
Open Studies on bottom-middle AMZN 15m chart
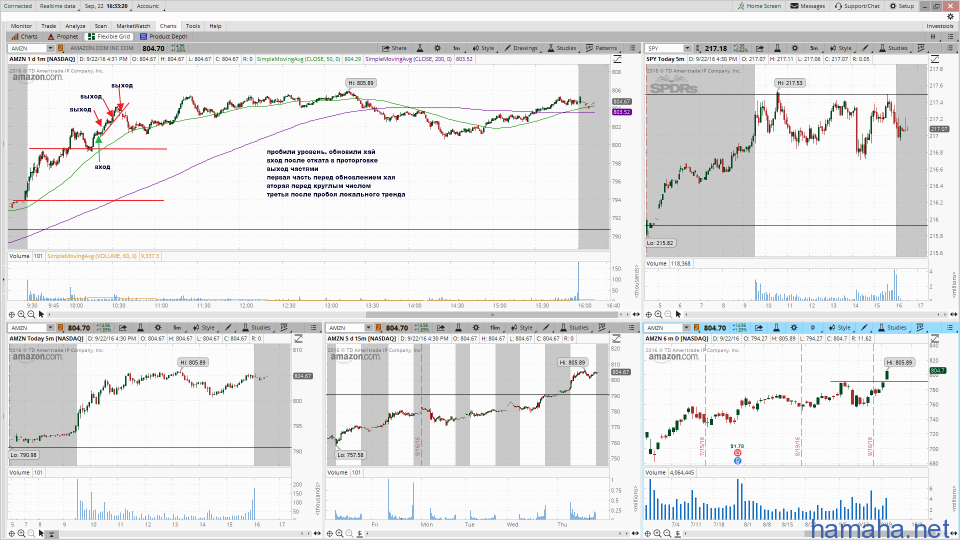click(x=574, y=328)
